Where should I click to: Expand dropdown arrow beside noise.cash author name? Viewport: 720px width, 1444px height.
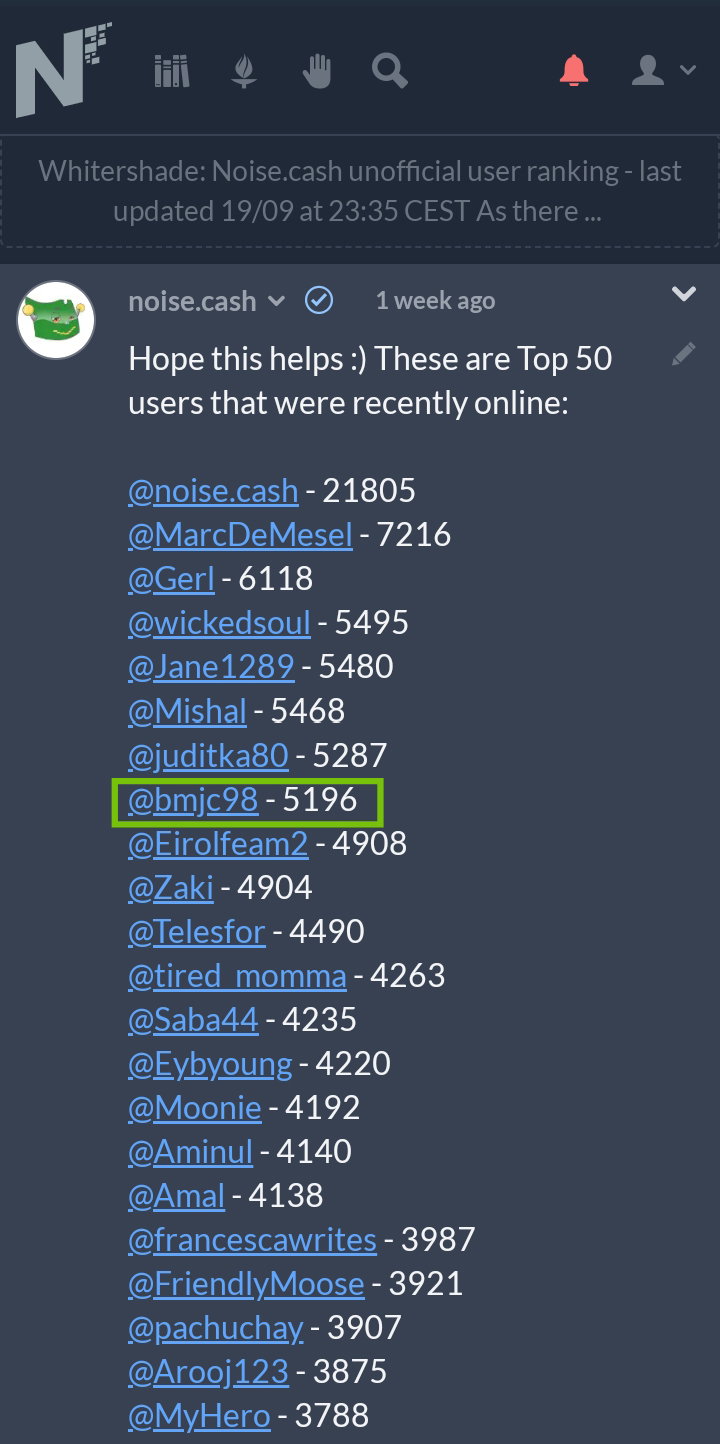click(278, 301)
